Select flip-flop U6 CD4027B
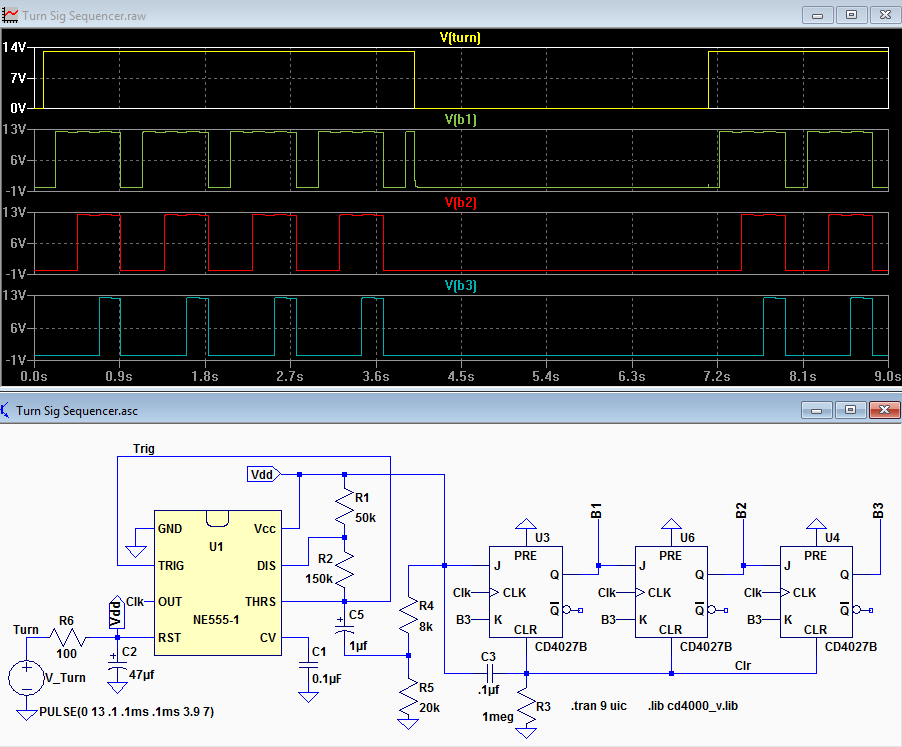Viewport: 902px width, 747px height. (x=671, y=592)
